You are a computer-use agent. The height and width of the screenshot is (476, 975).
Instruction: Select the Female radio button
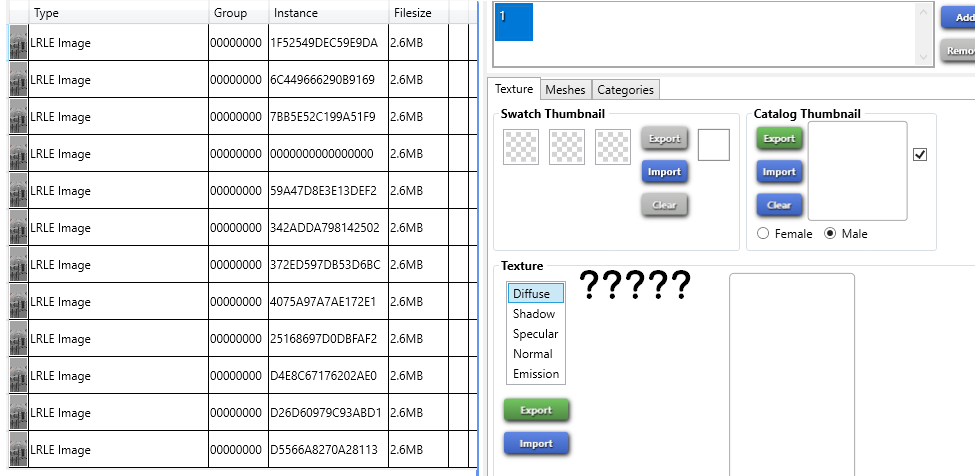click(x=764, y=234)
